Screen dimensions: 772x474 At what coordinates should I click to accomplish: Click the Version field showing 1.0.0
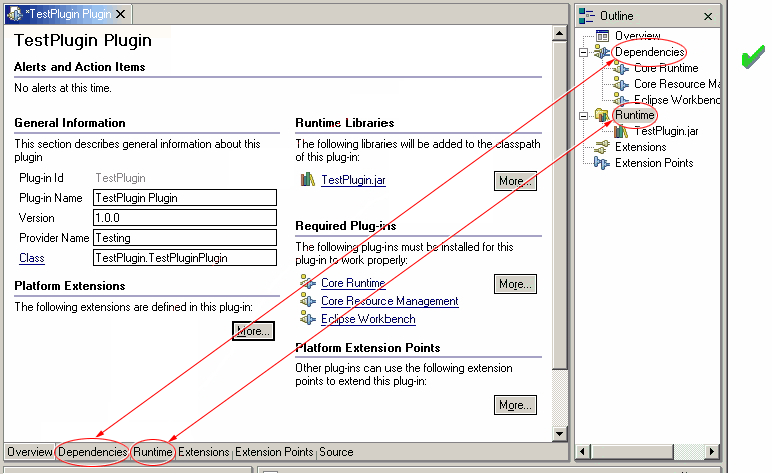[x=185, y=218]
